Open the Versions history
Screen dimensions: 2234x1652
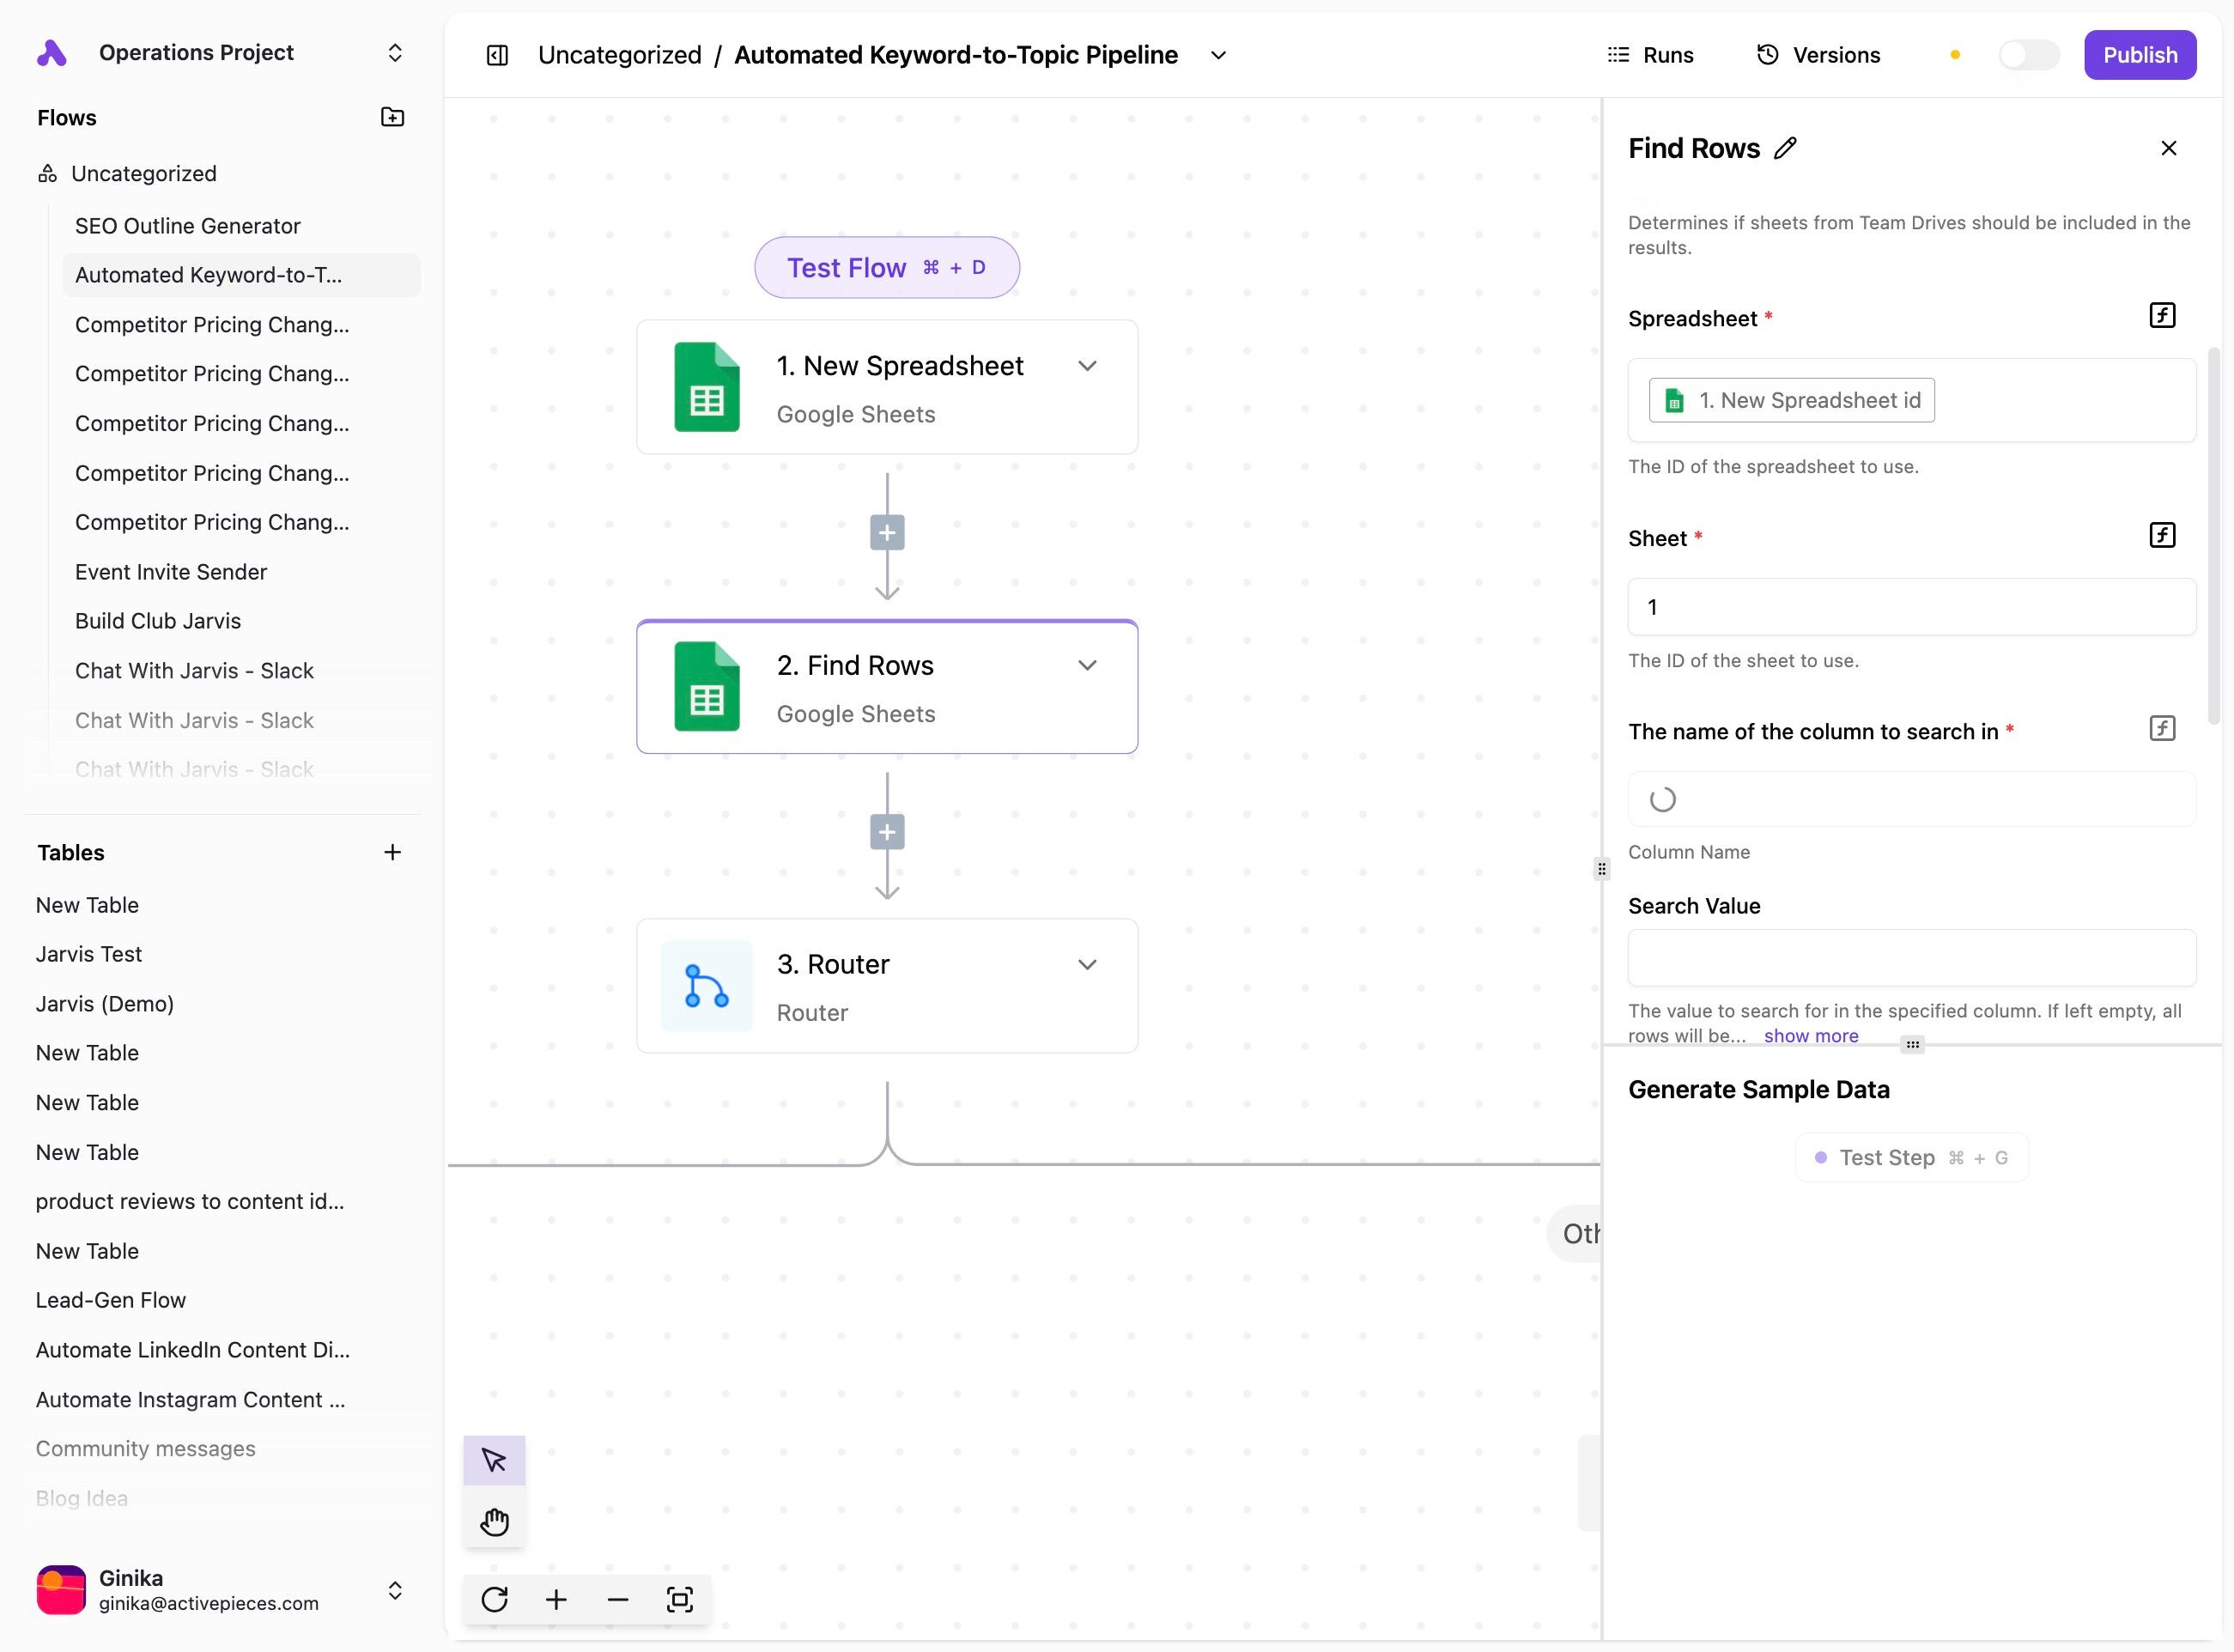(x=1818, y=55)
